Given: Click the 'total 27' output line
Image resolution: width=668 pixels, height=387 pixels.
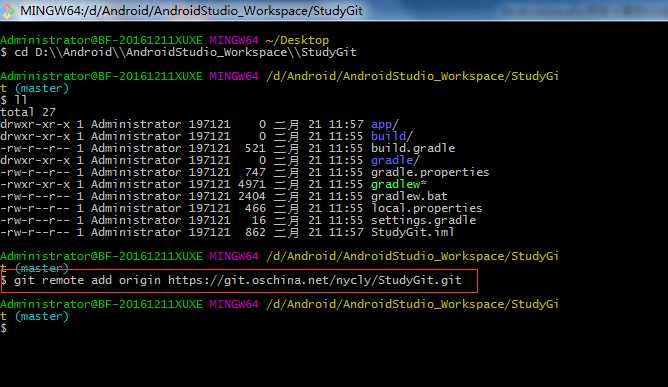Looking at the screenshot, I should [28, 112].
